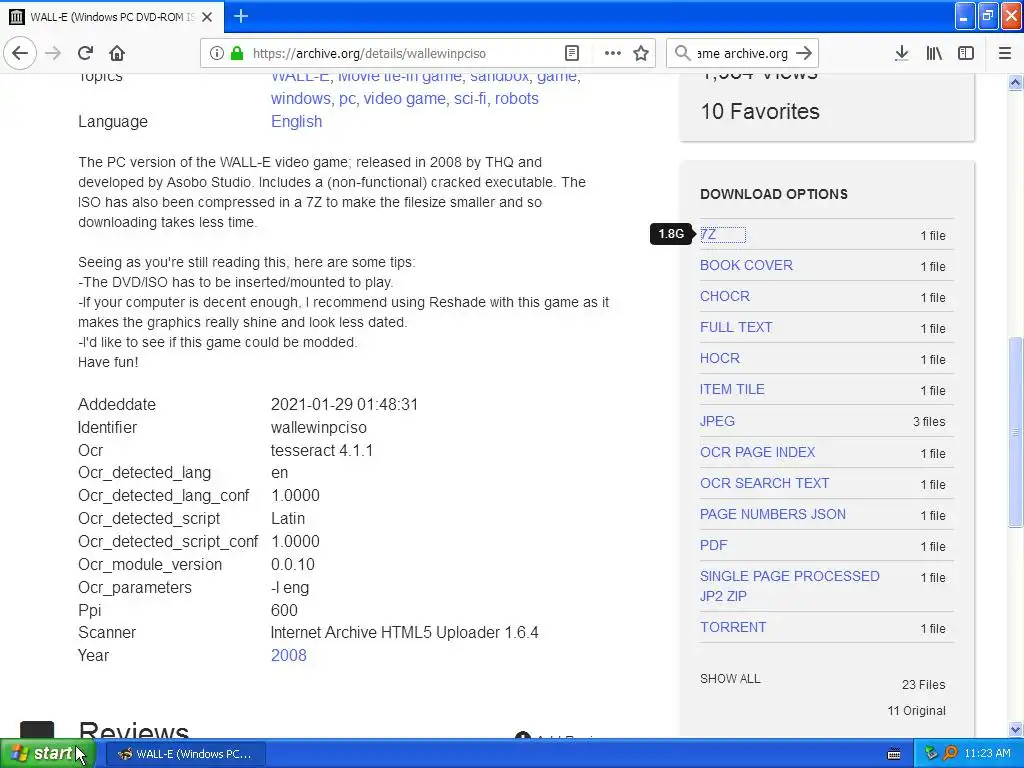Open a new browser tab
Viewport: 1024px width, 768px height.
pyautogui.click(x=241, y=16)
